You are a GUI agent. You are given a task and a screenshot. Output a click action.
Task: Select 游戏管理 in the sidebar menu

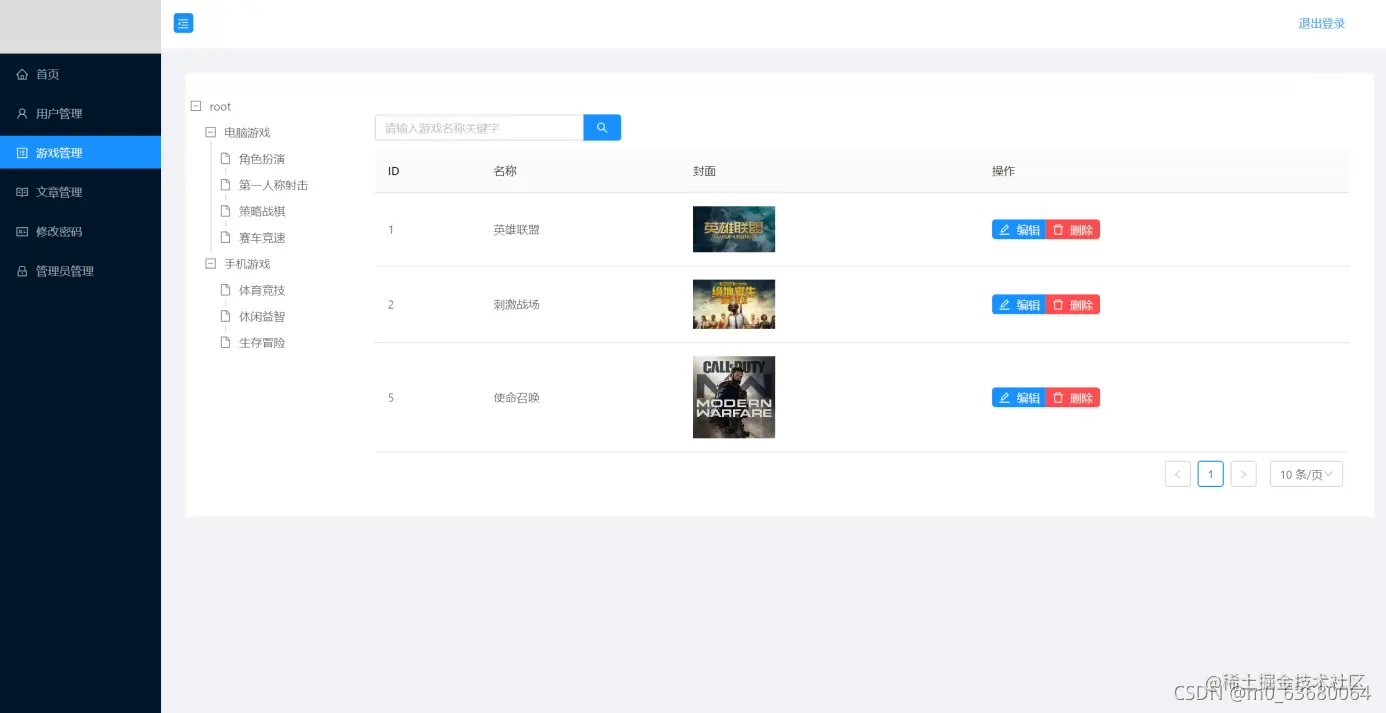pyautogui.click(x=55, y=152)
